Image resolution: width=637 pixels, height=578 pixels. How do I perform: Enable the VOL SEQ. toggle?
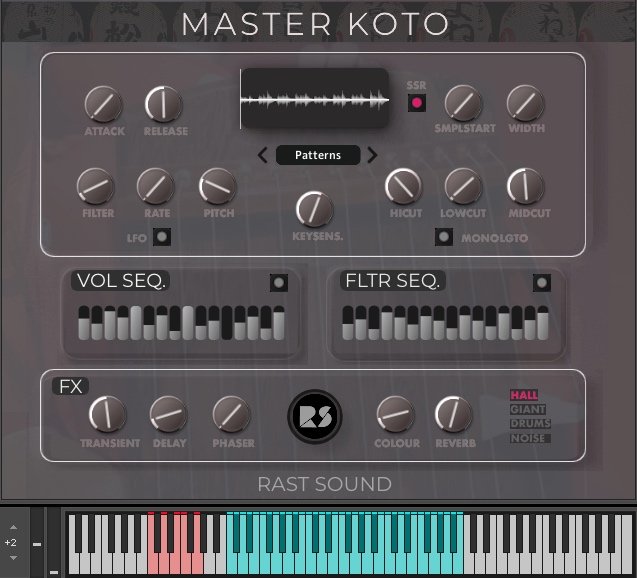[x=279, y=283]
